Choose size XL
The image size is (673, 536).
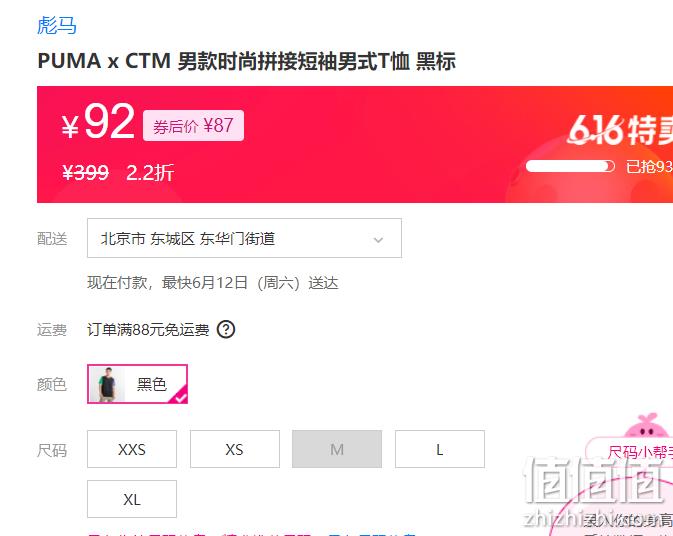click(x=132, y=499)
